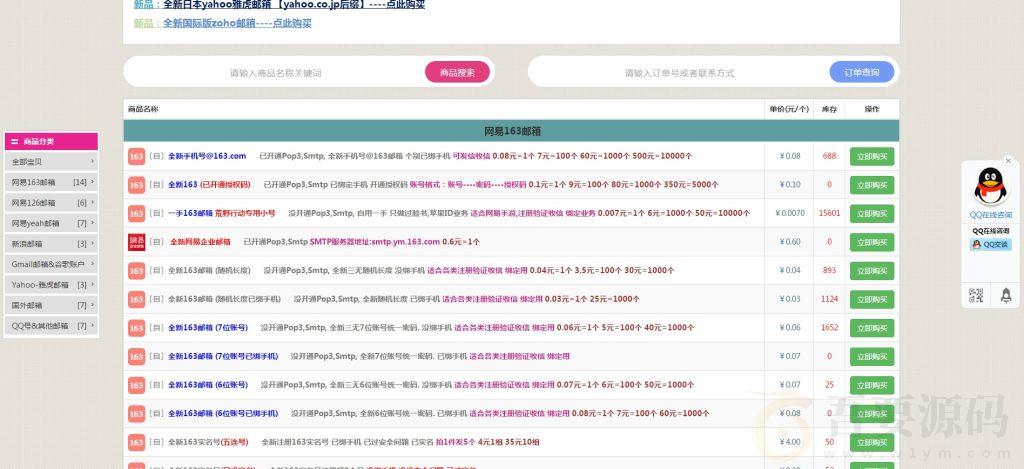Viewport: 1024px width, 469px height.
Task: Click the 网易163邮箱 section header bar
Action: [x=511, y=131]
